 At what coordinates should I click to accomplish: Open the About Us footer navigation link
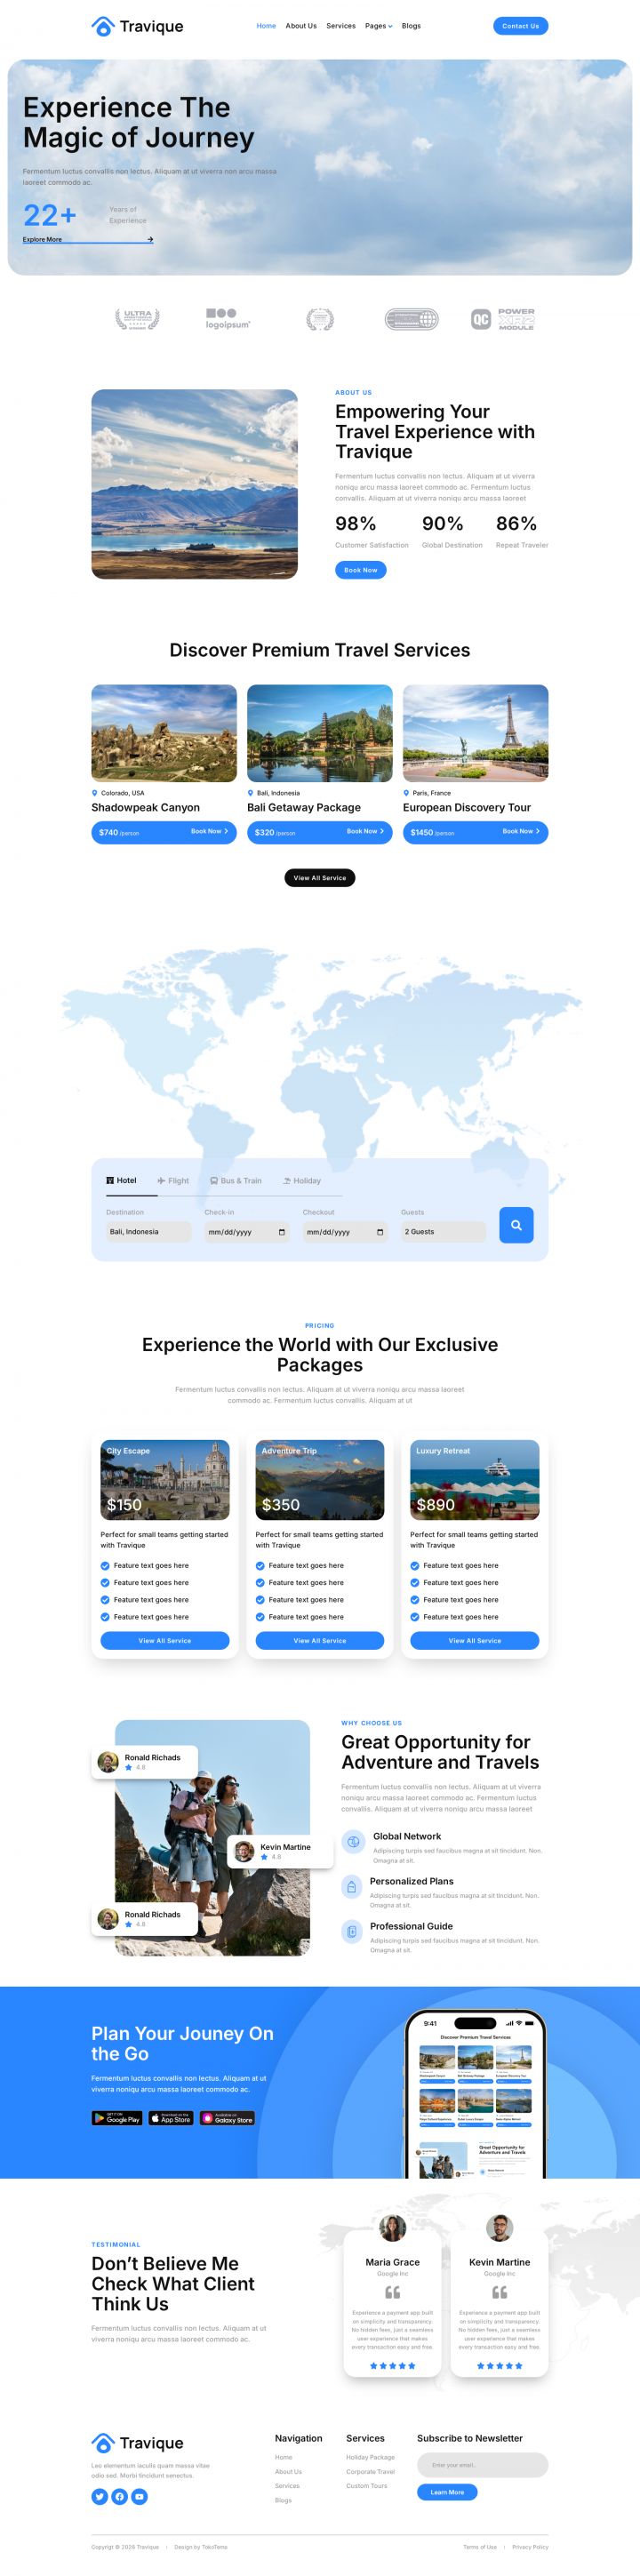click(288, 2471)
